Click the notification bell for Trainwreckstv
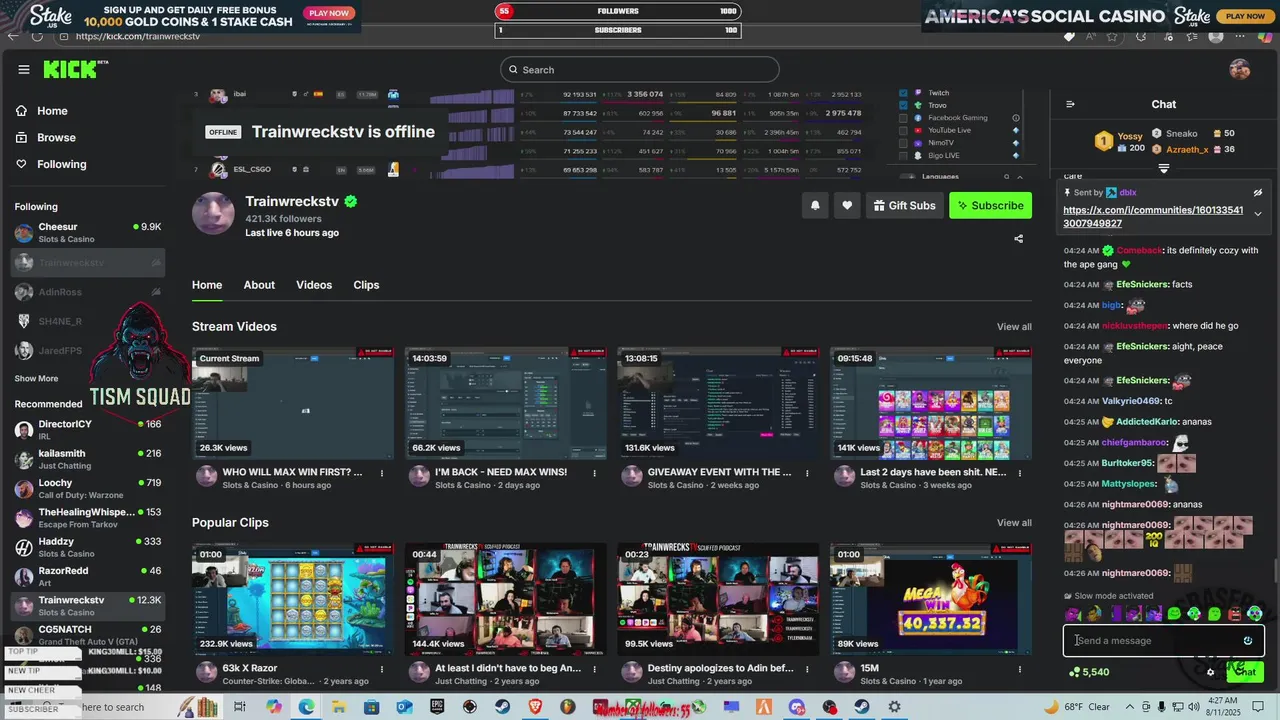The height and width of the screenshot is (720, 1280). pos(815,205)
